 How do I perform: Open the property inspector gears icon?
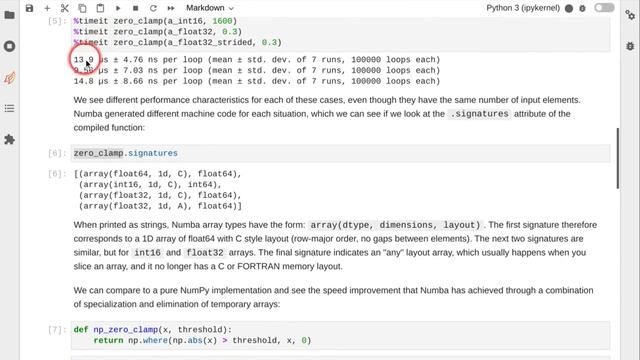click(x=630, y=15)
